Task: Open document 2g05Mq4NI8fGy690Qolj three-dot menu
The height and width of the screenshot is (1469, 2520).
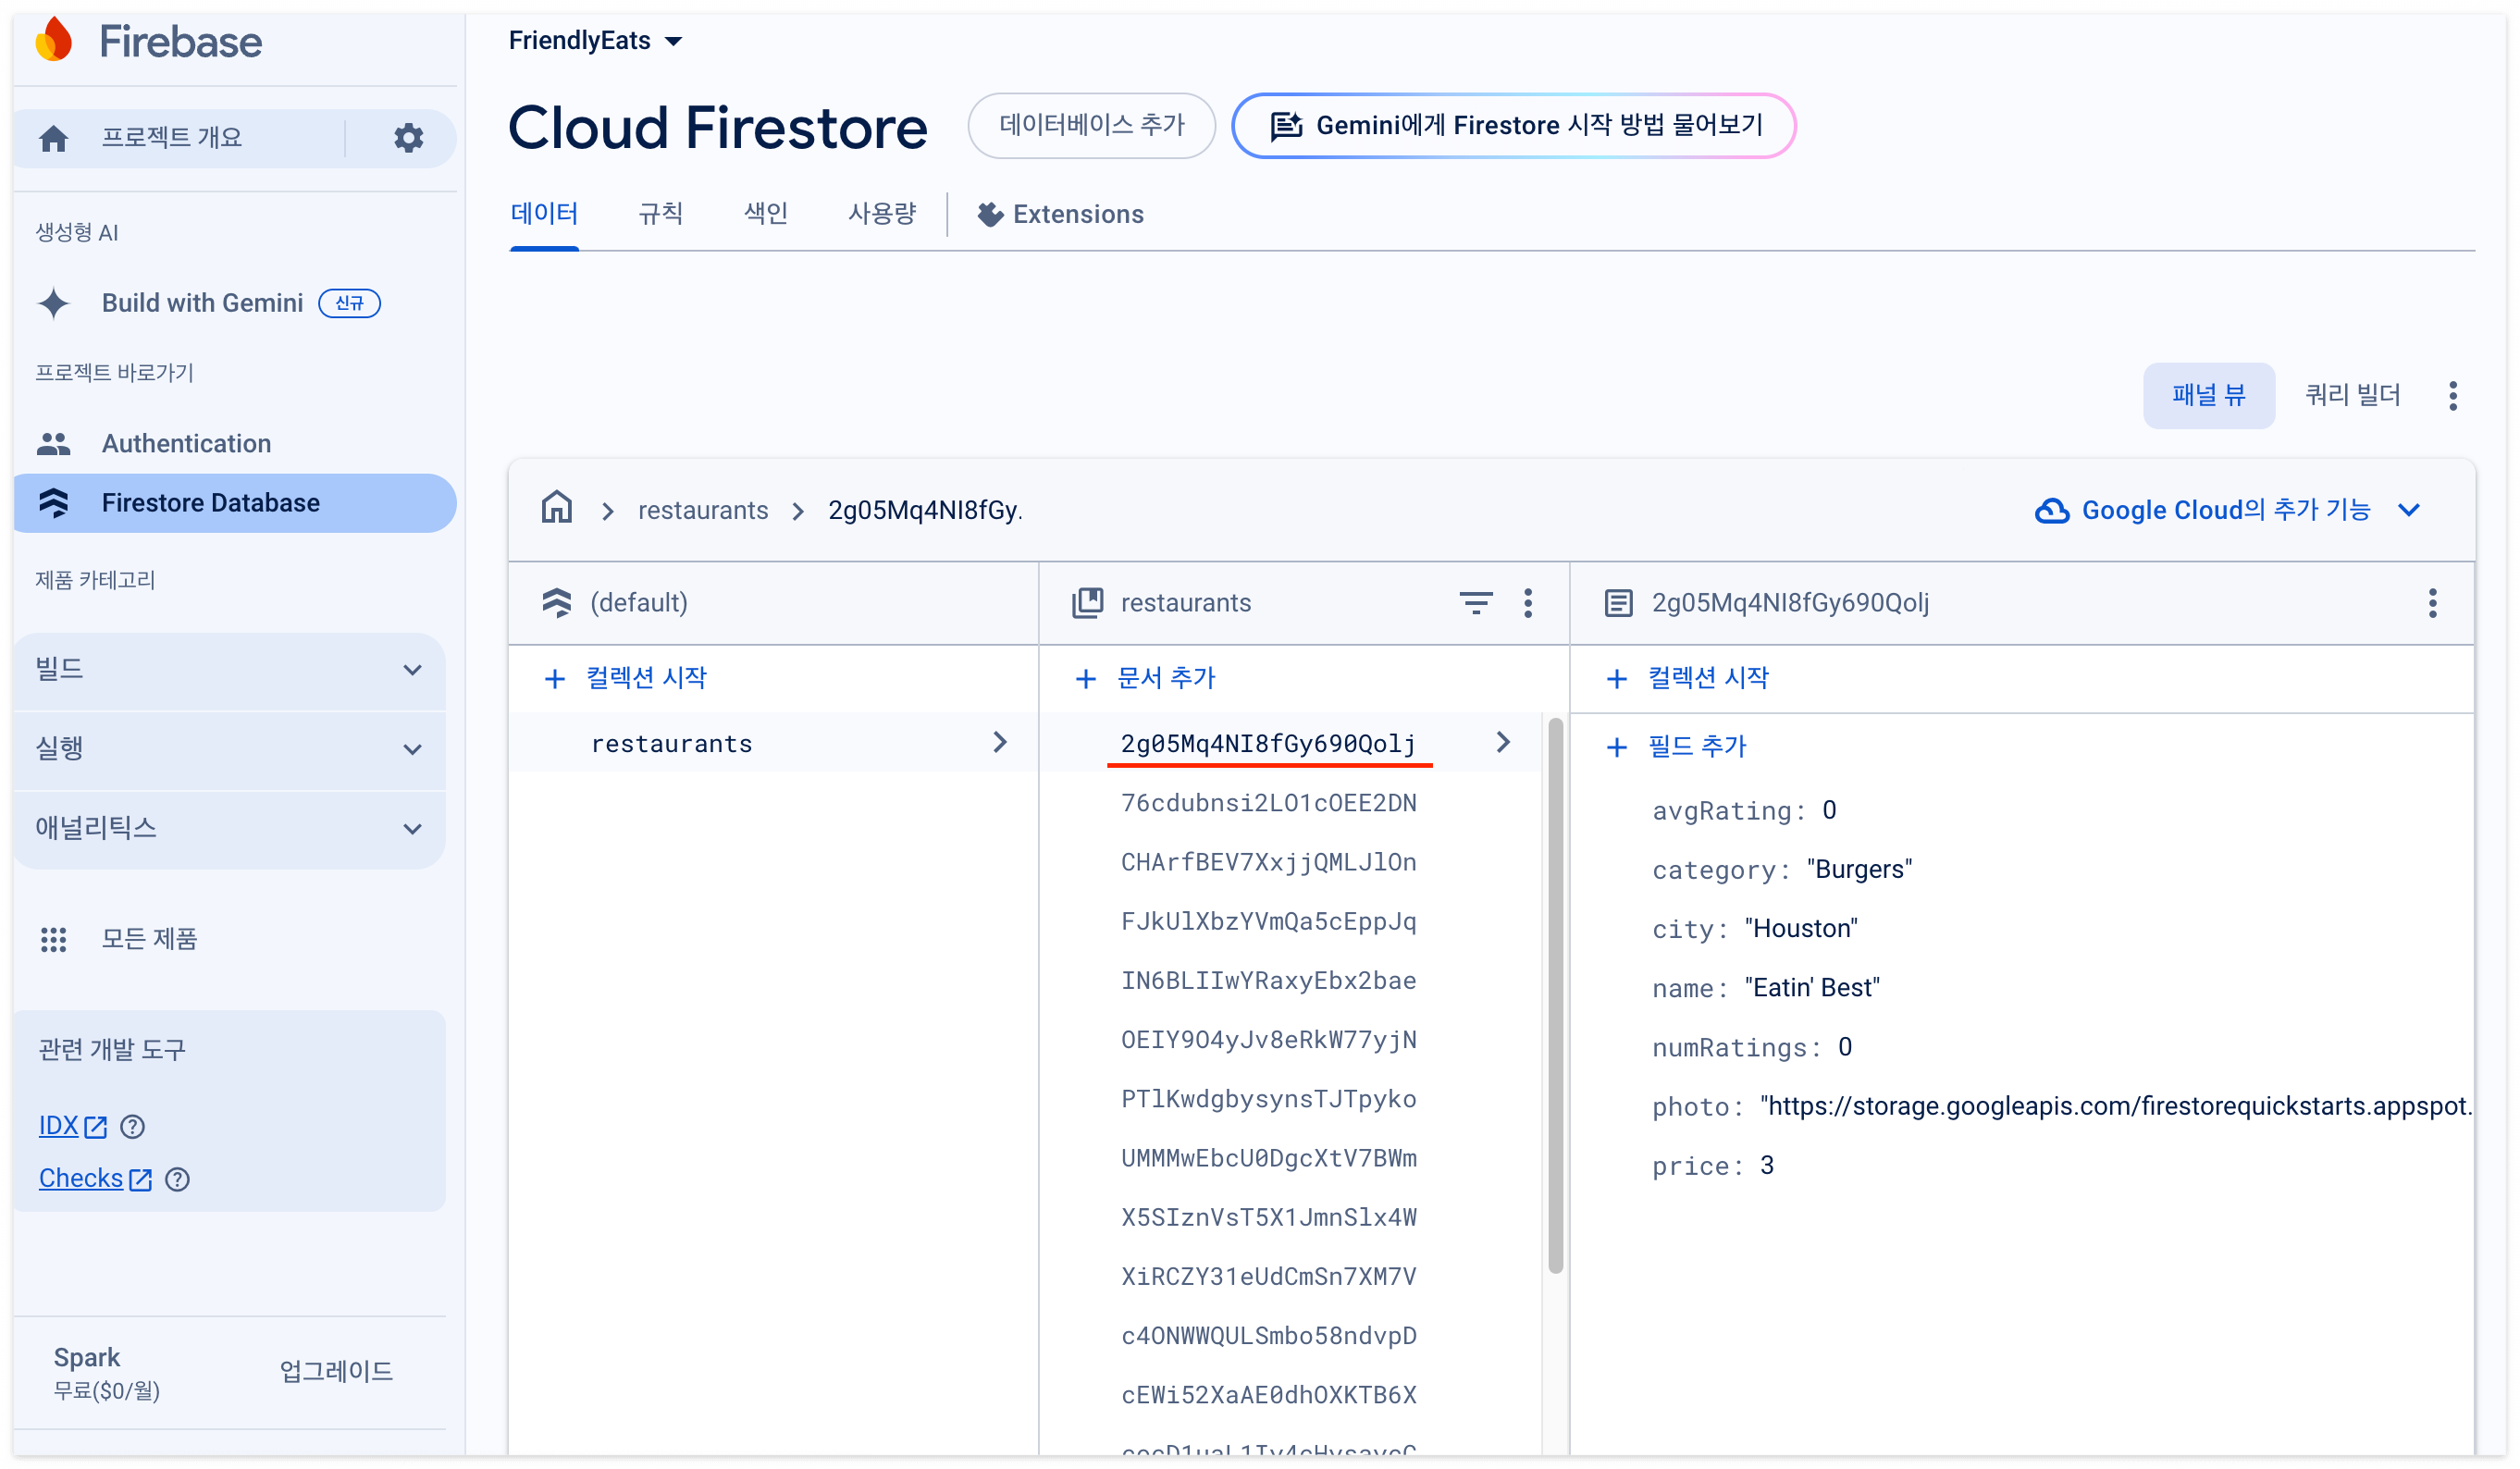Action: [2431, 603]
